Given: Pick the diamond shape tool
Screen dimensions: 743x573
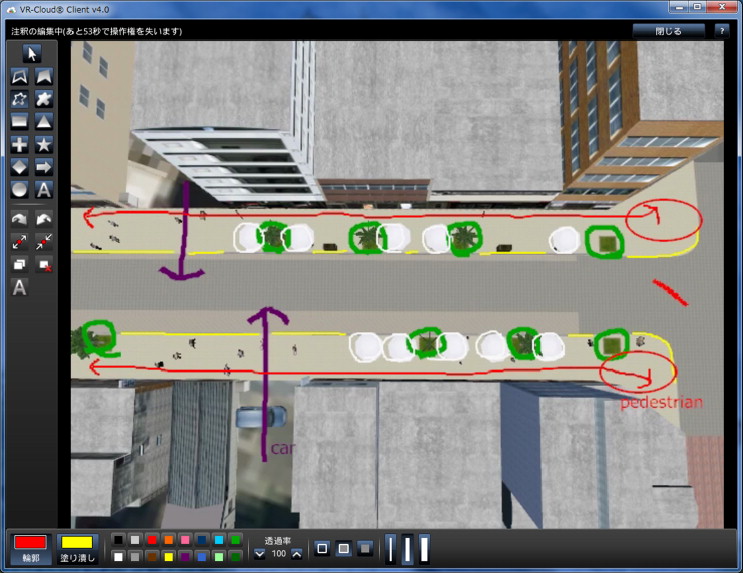Looking at the screenshot, I should point(20,167).
